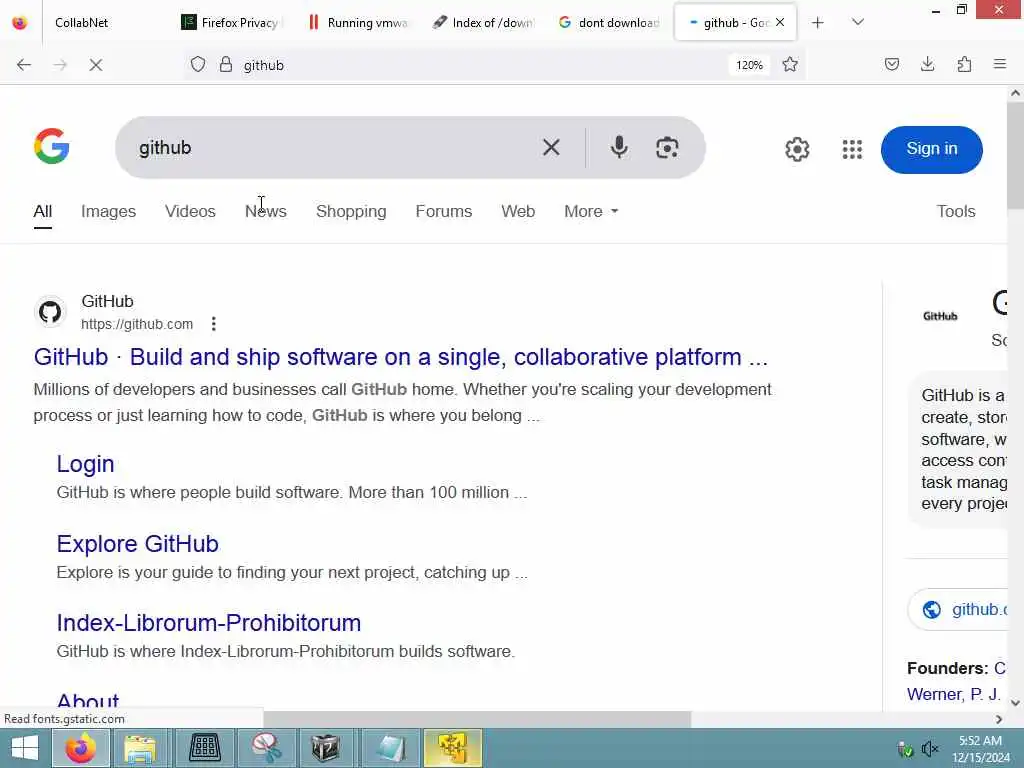
Task: Open the Firefox hamburger menu
Action: tap(1000, 65)
